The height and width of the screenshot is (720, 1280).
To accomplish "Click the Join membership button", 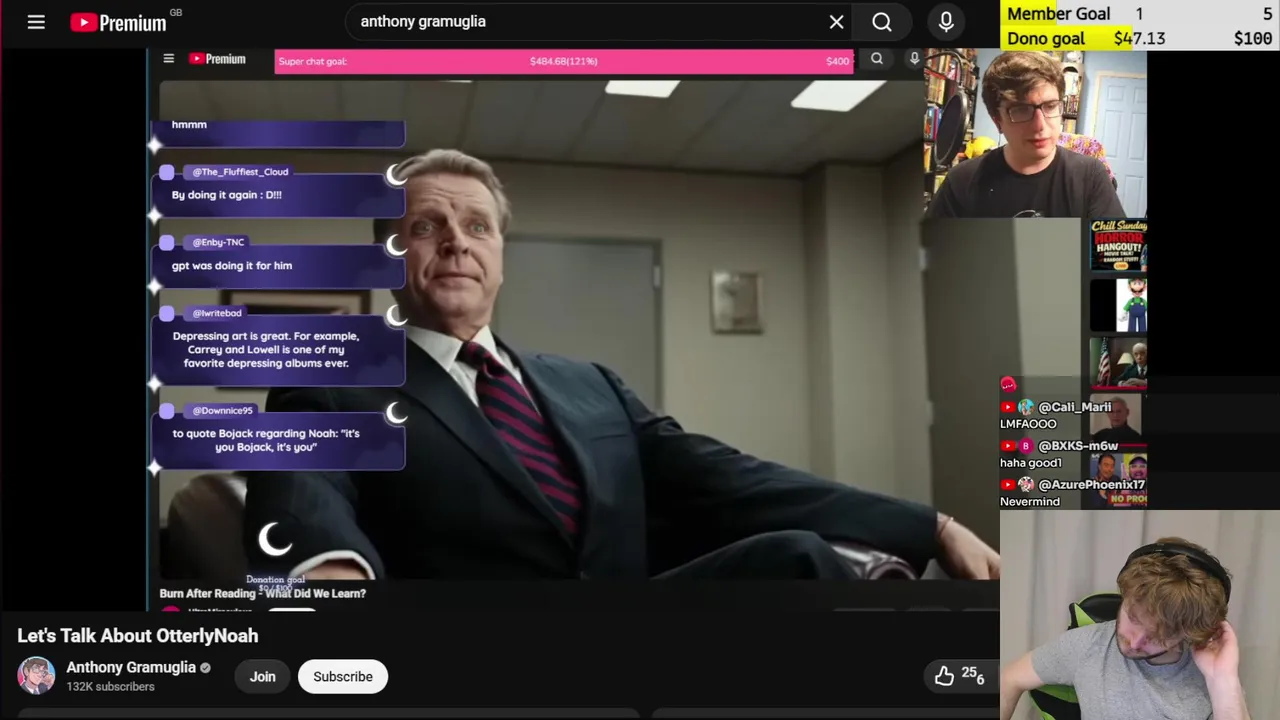I will tap(262, 677).
